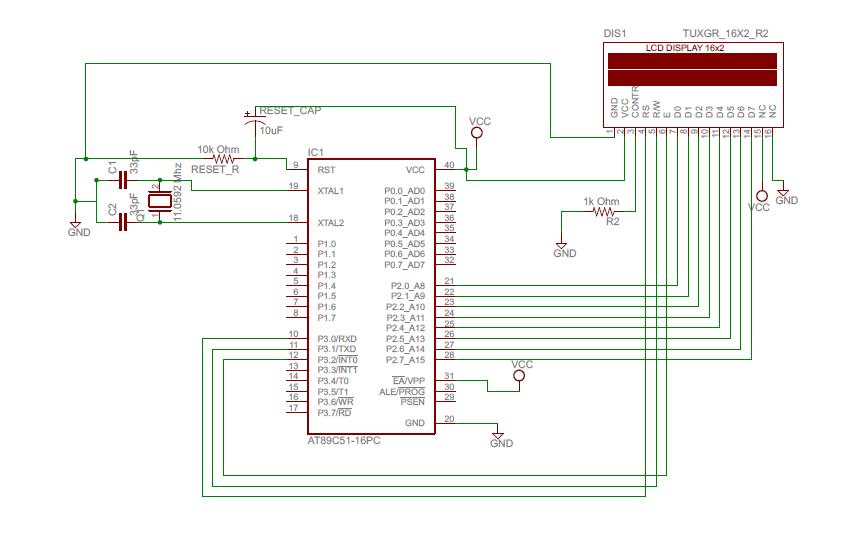Image resolution: width=851 pixels, height=549 pixels.
Task: Click the R2 reference label
Action: click(613, 222)
